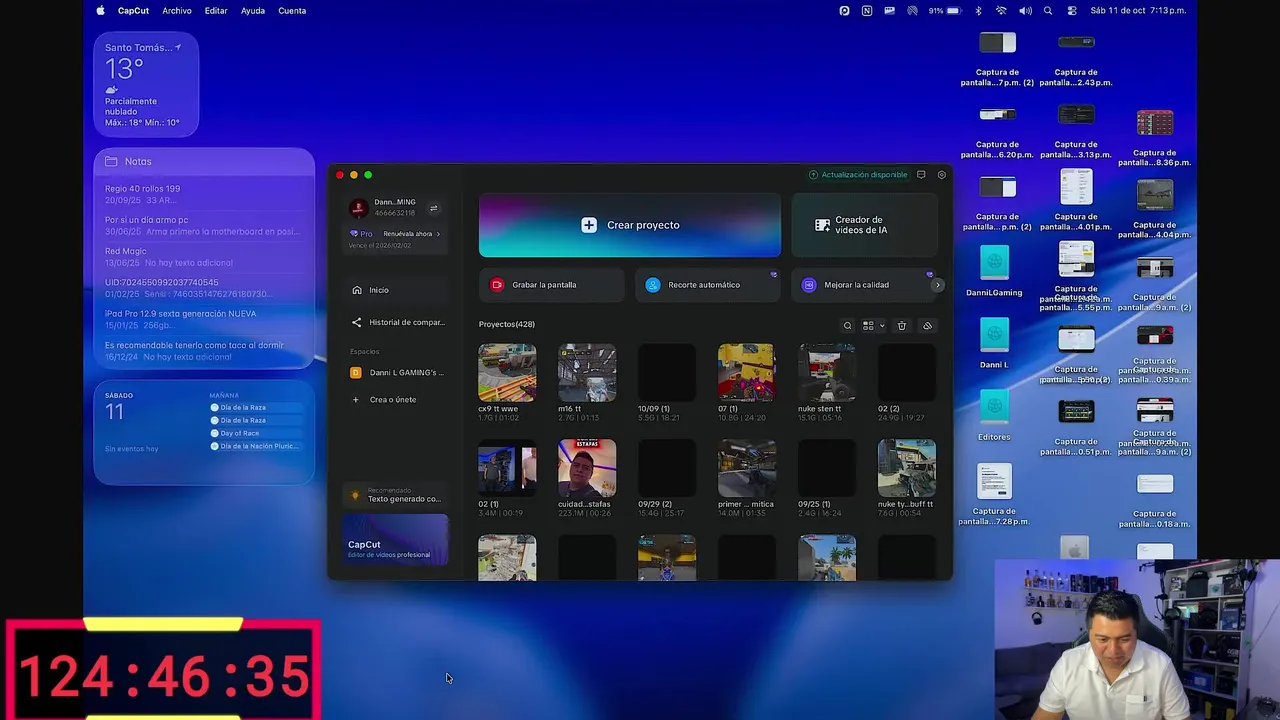Click the Bluetooth icon in menu bar
The image size is (1280, 720).
[x=978, y=11]
